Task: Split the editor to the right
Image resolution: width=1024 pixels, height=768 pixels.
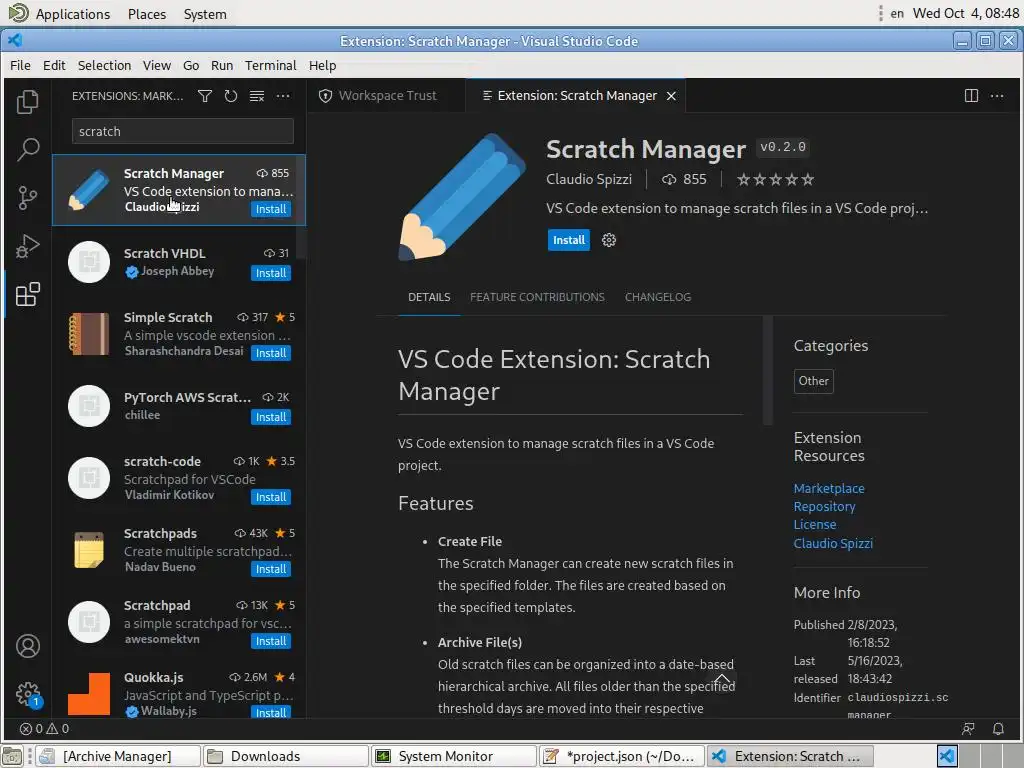Action: point(971,95)
